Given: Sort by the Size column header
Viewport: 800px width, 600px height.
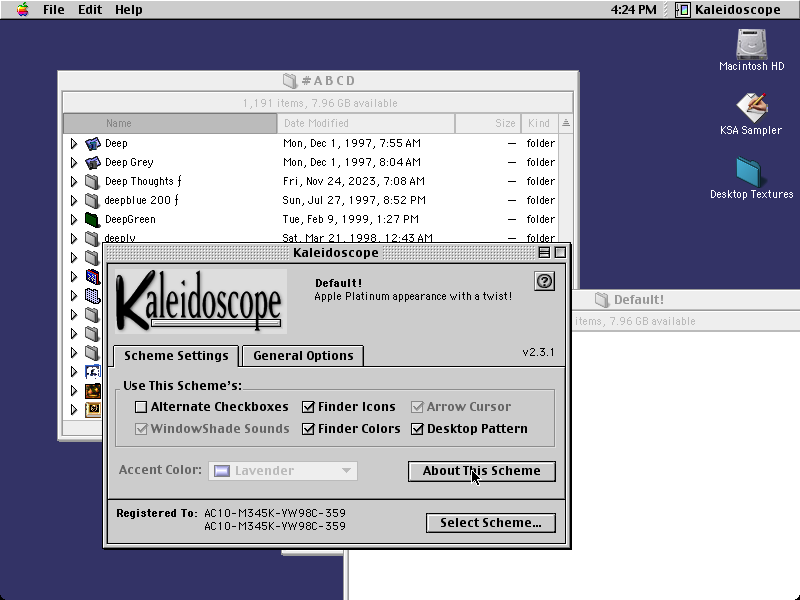Looking at the screenshot, I should (488, 123).
